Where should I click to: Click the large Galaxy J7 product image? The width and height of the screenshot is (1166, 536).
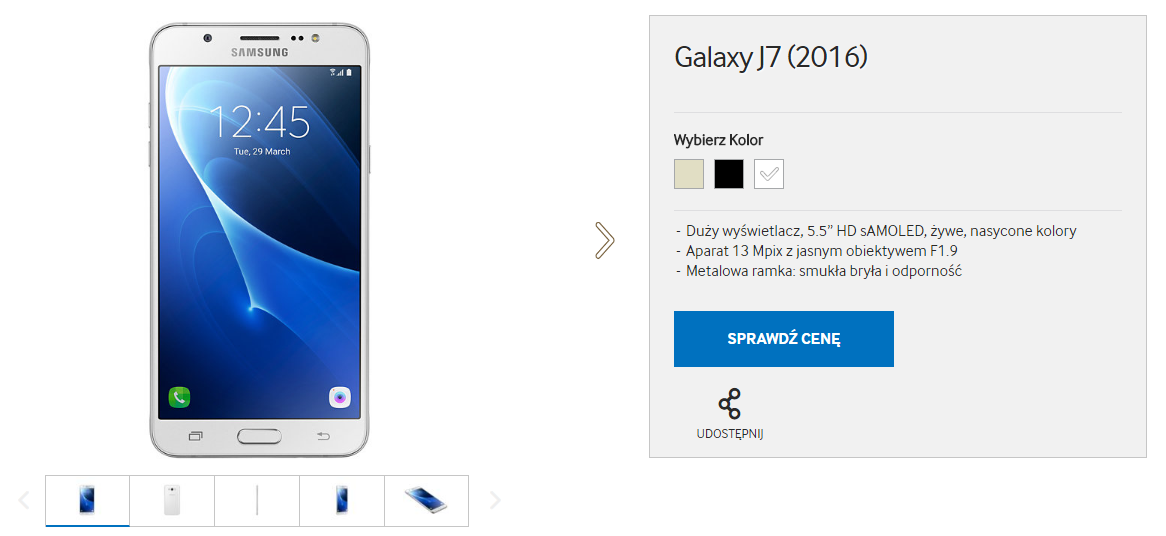260,240
